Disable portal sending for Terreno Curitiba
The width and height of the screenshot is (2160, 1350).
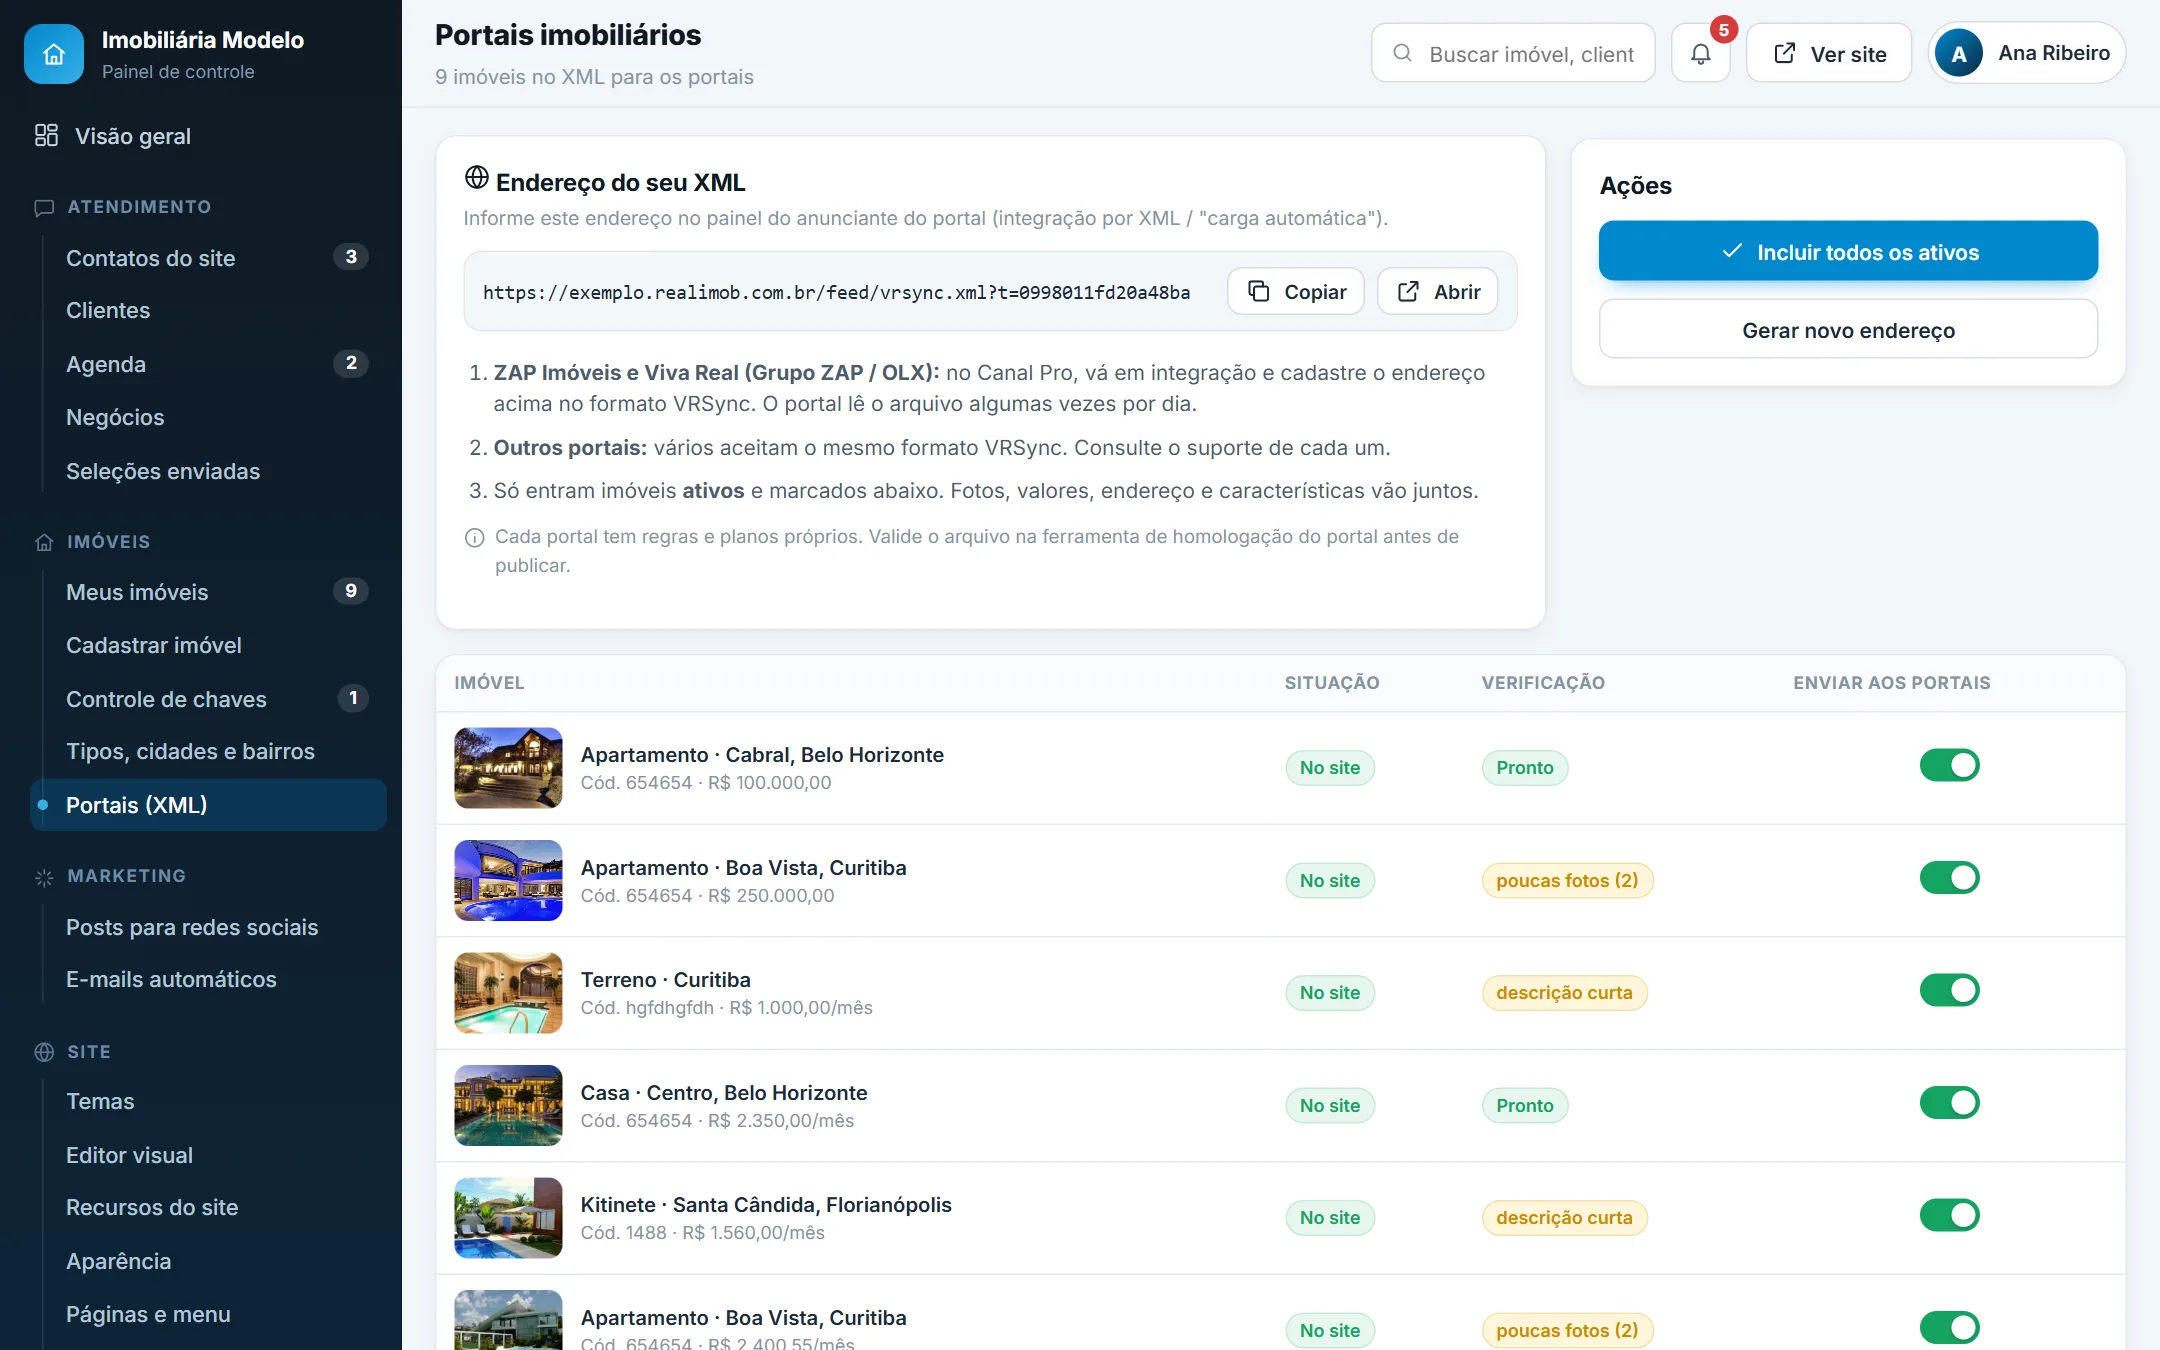pos(1949,991)
